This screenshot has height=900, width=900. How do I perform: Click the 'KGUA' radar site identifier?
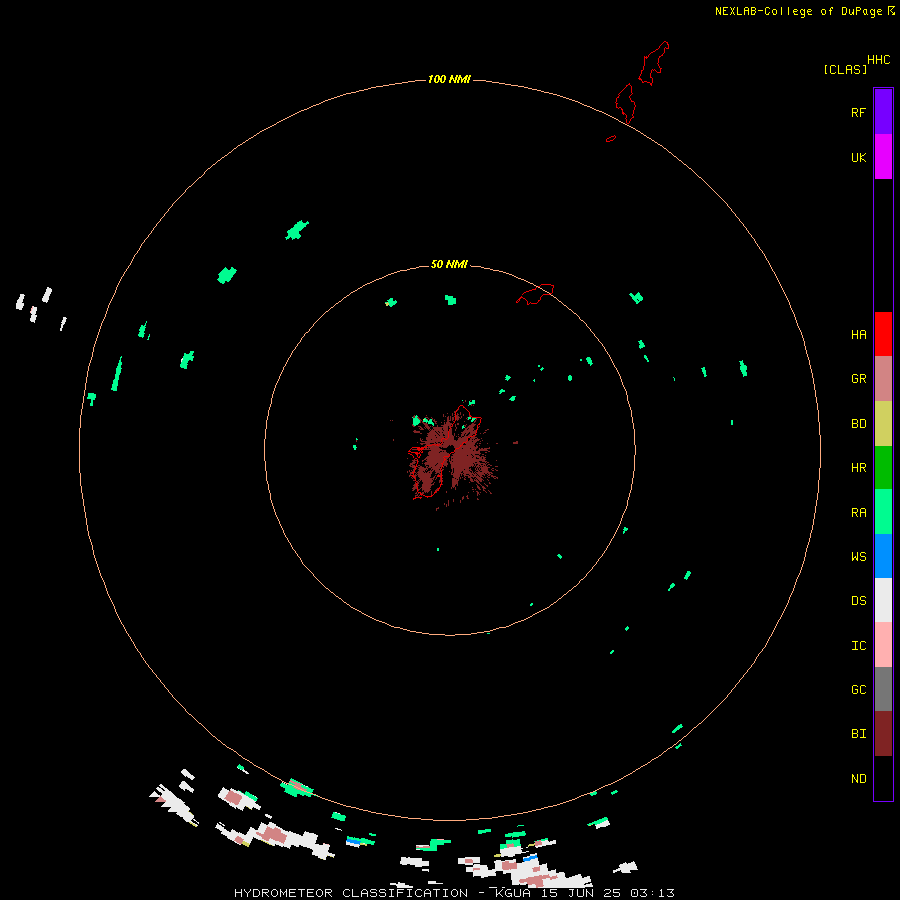point(512,893)
